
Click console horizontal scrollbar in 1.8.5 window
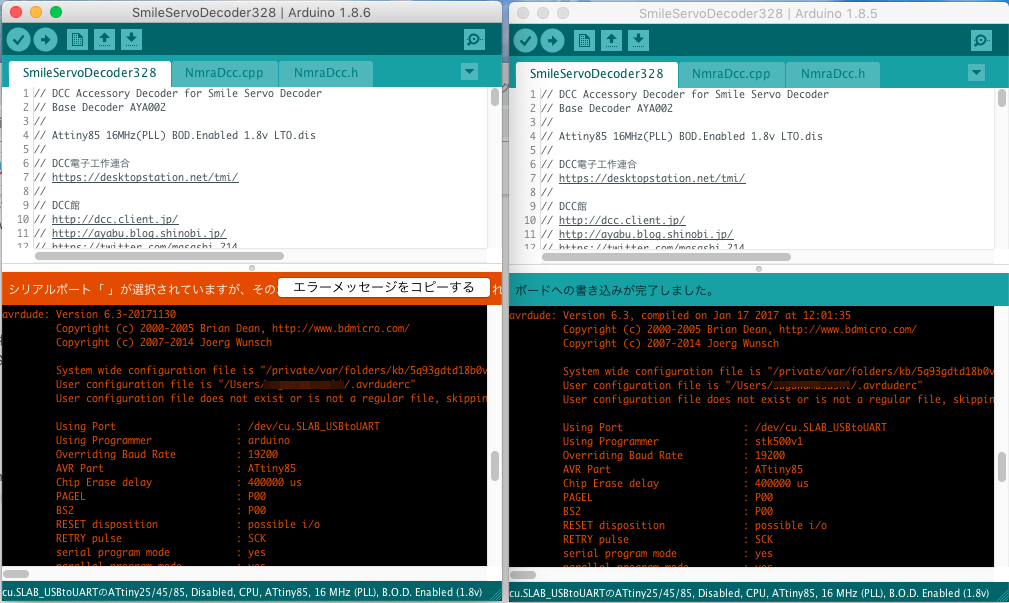pos(523,575)
